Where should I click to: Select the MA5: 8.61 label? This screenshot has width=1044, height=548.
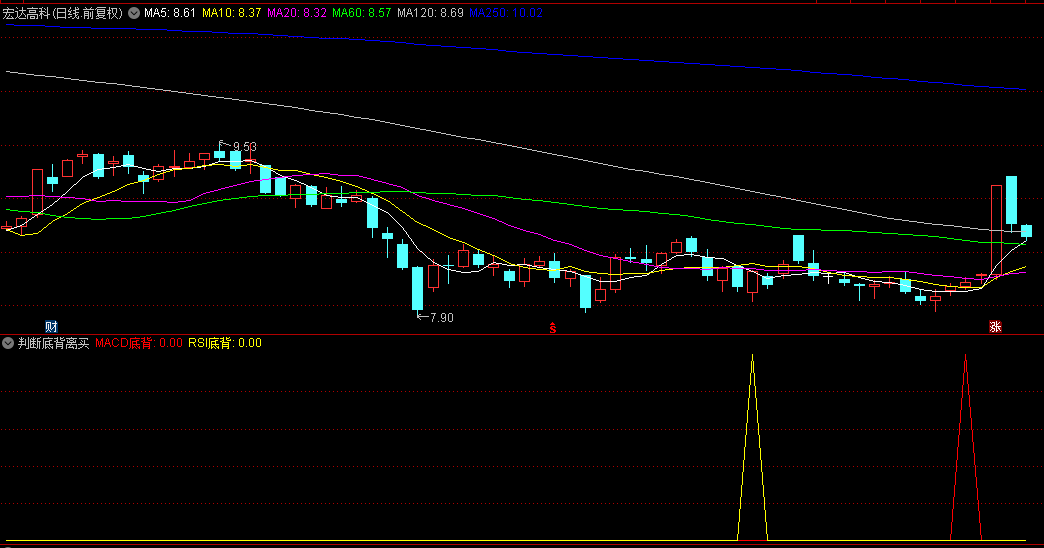tap(170, 13)
